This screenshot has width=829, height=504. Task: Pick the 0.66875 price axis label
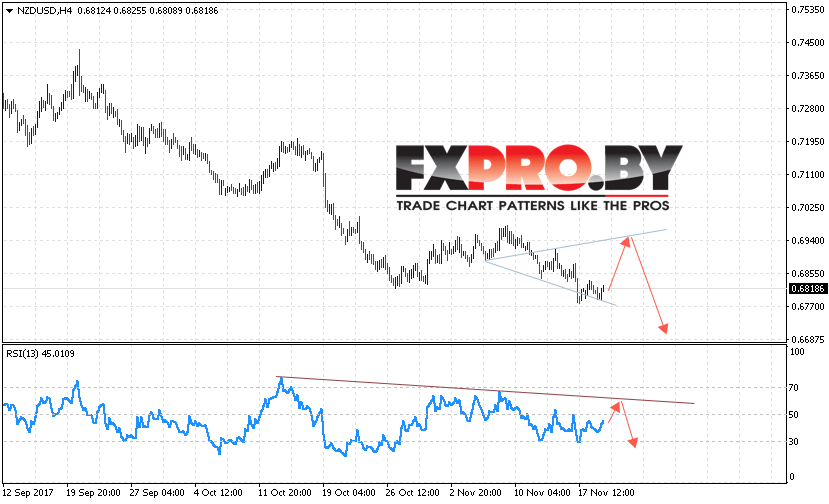click(808, 339)
